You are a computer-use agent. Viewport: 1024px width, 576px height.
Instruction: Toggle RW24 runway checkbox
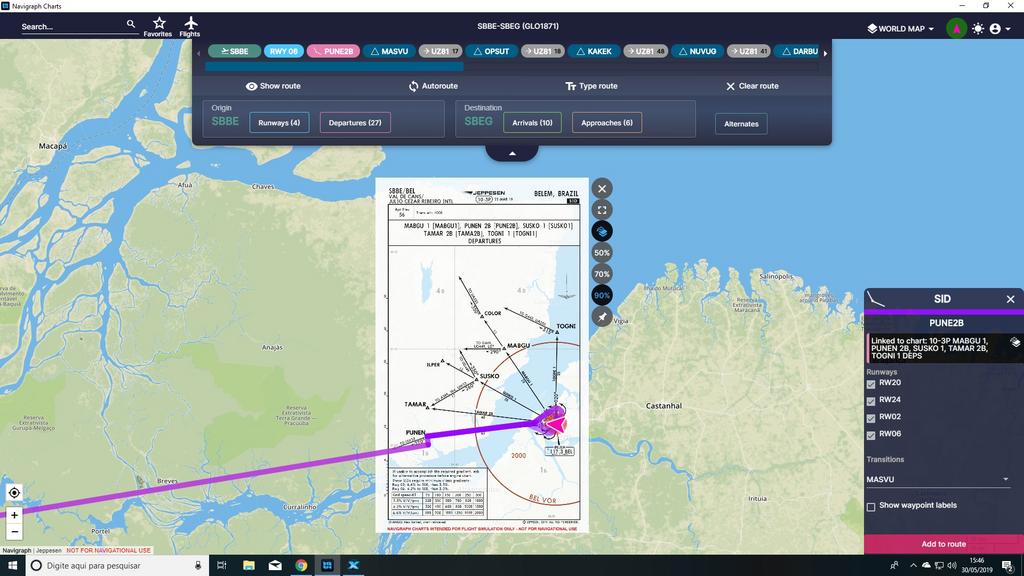point(871,401)
